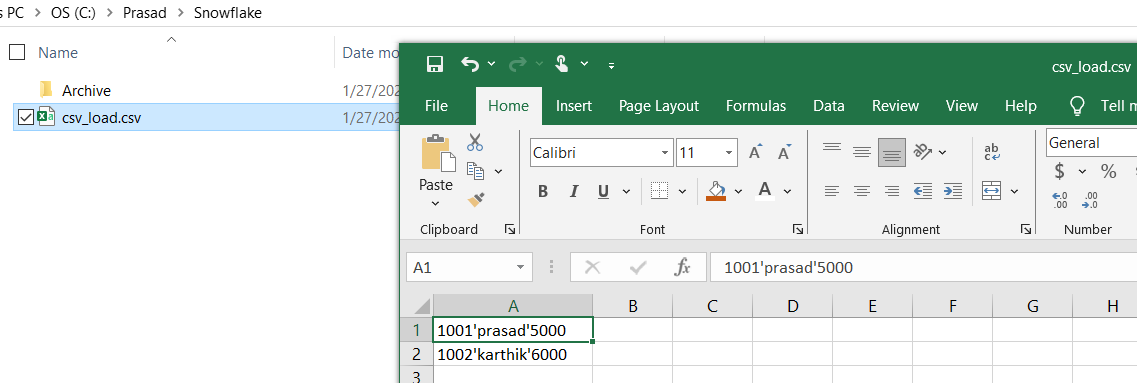The image size is (1137, 383).
Task: Click Decrease Font Size icon
Action: (785, 152)
